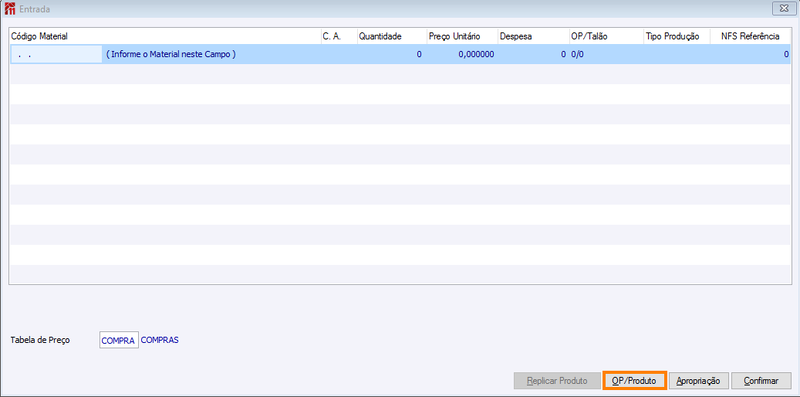Image resolution: width=800 pixels, height=397 pixels.
Task: Click the Entrada app icon in title bar
Action: (x=9, y=9)
